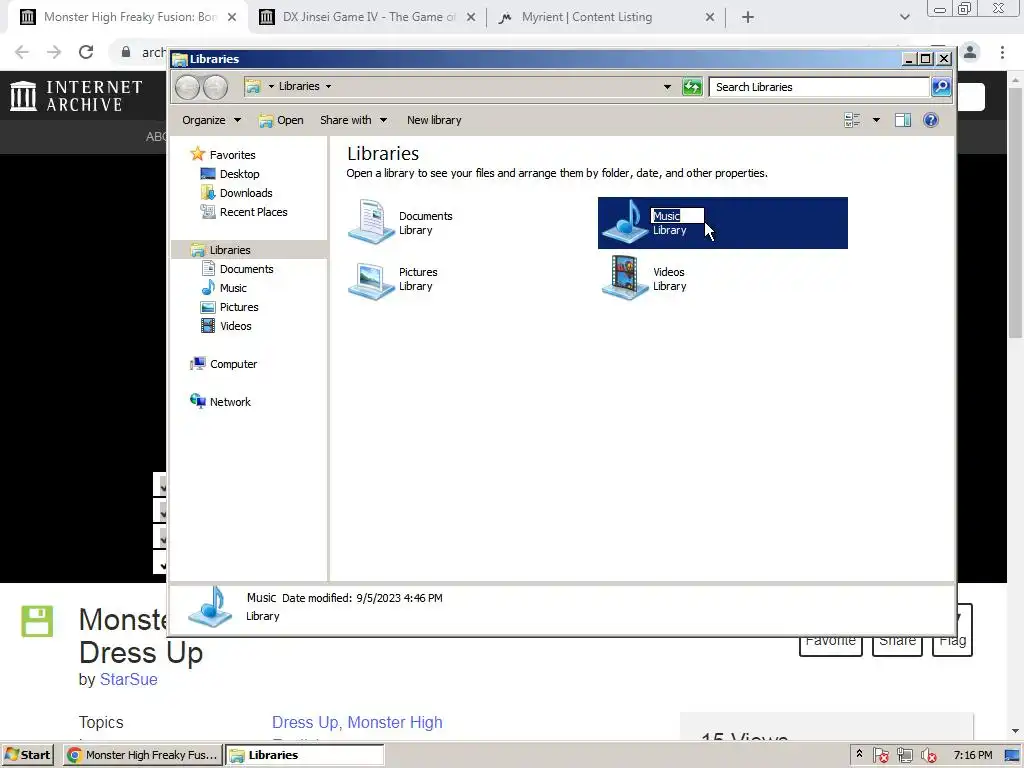This screenshot has height=768, width=1024.
Task: Click the arrow after Libraries in the breadcrumb
Action: tap(328, 86)
